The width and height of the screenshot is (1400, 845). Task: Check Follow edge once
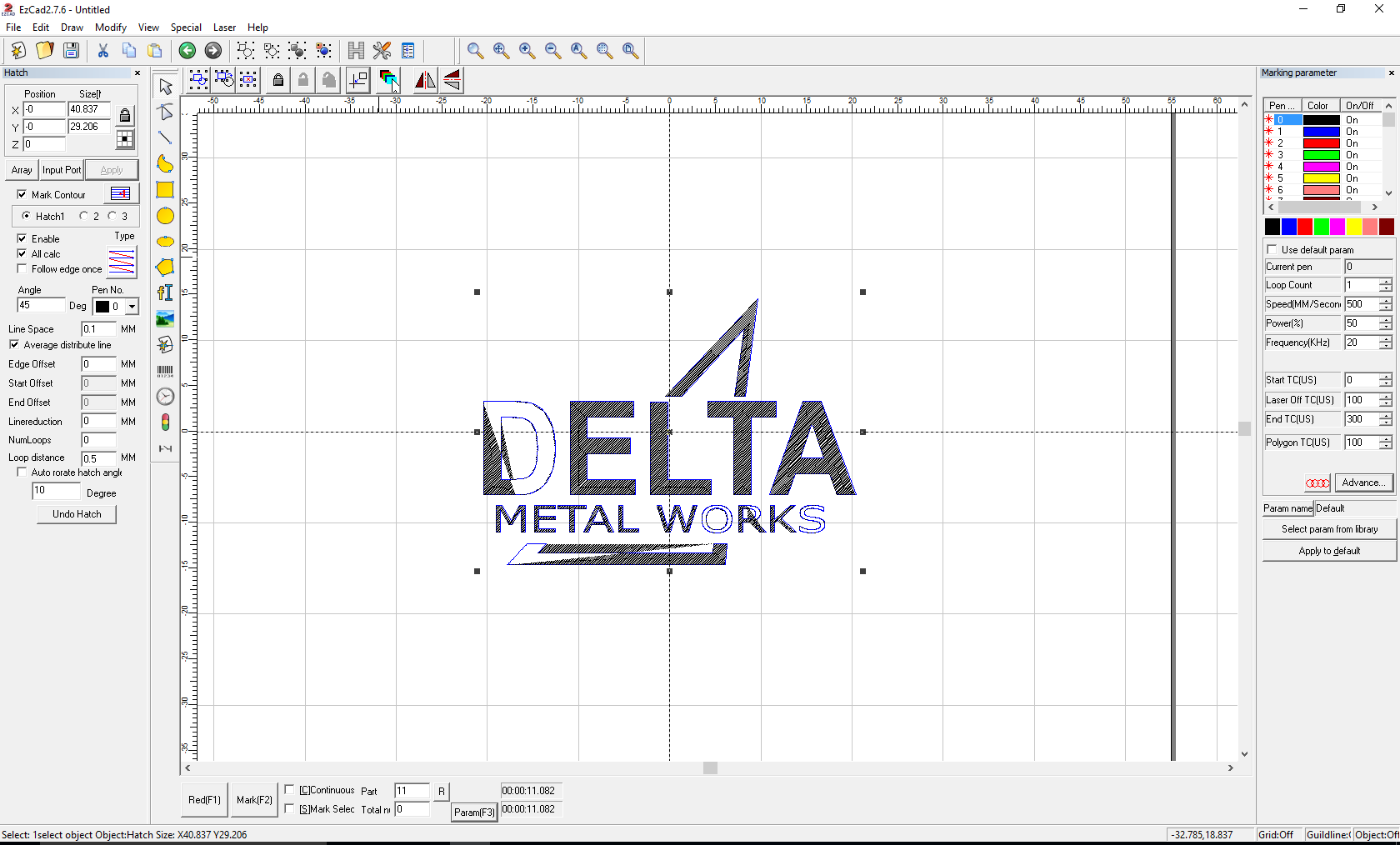click(x=22, y=269)
